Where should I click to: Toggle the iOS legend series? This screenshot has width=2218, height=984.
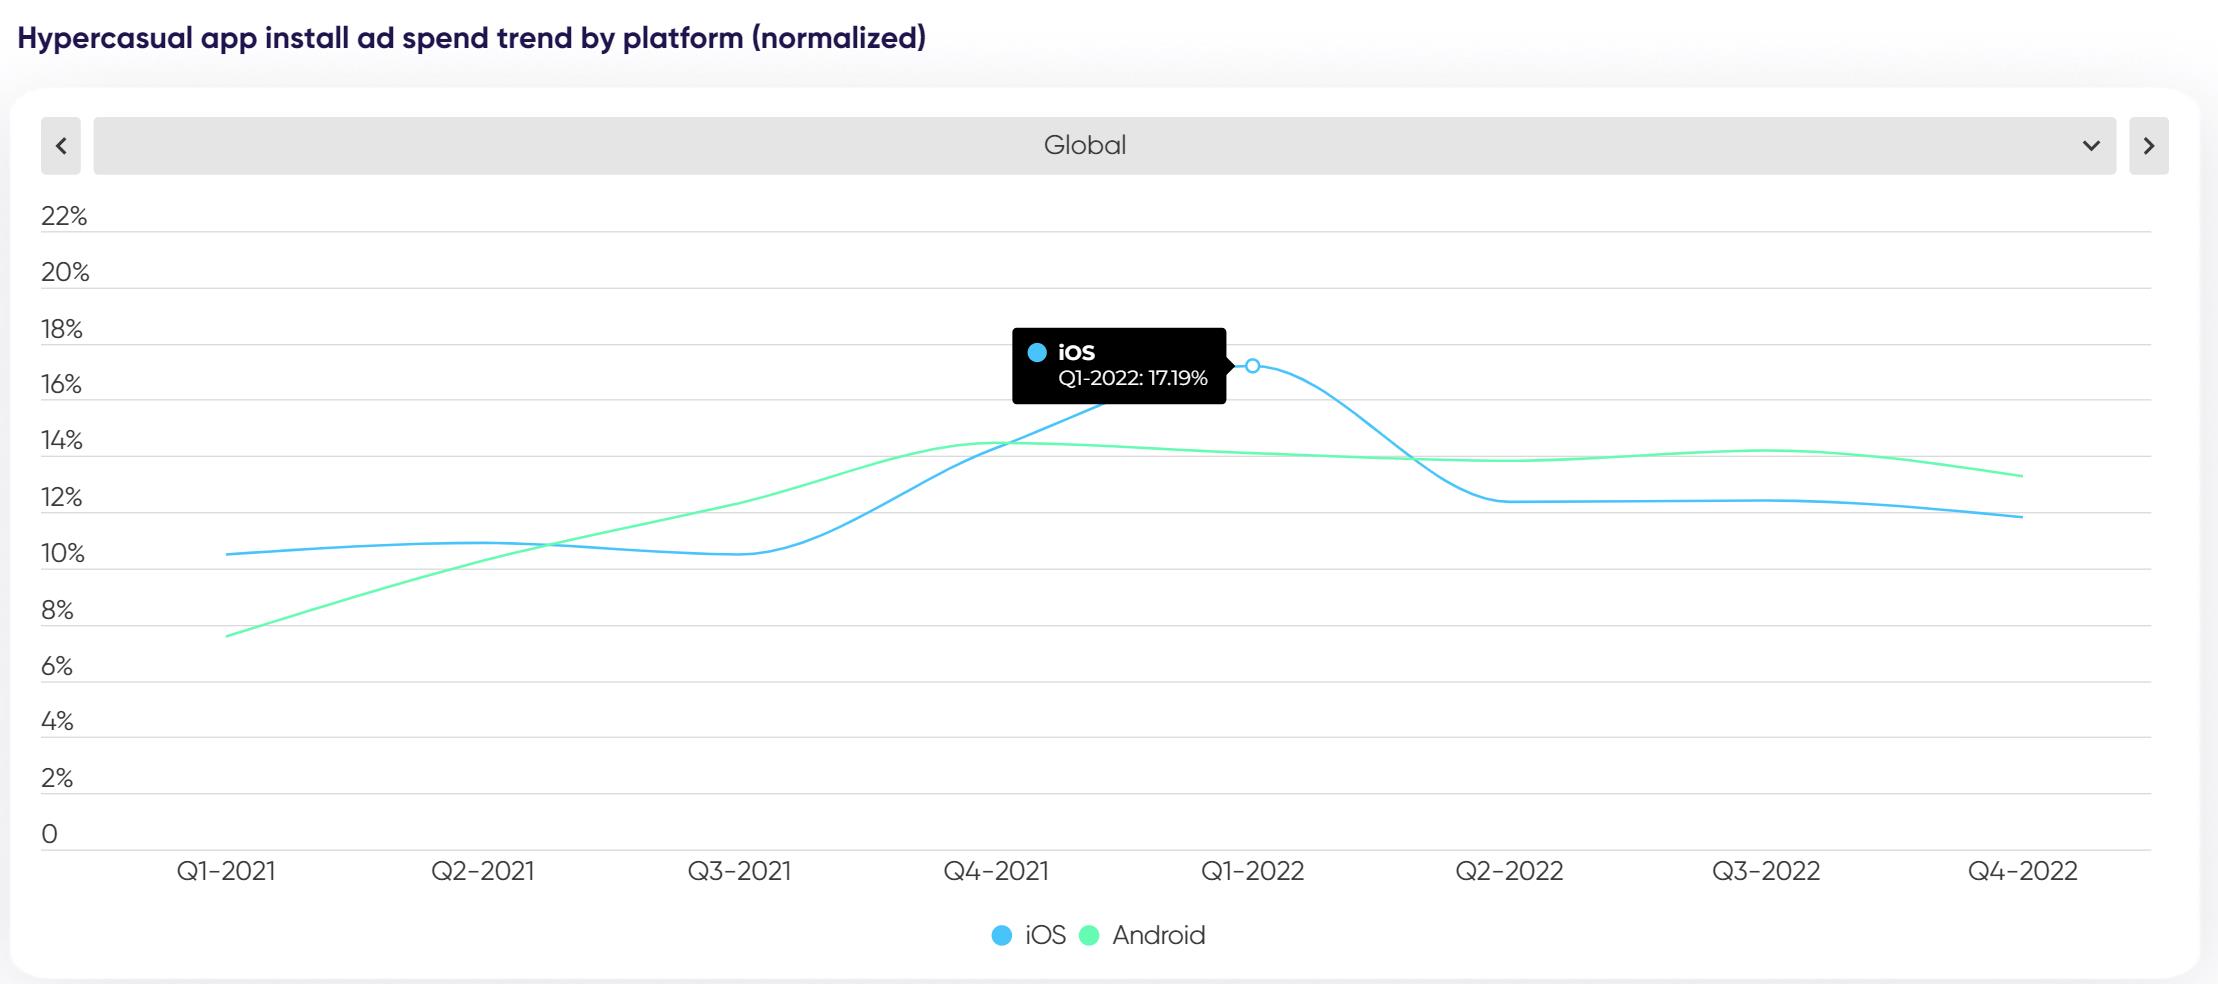1045,935
